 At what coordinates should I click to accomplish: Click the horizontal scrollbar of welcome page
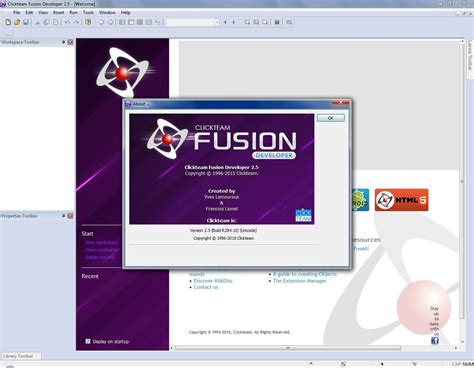click(x=288, y=348)
